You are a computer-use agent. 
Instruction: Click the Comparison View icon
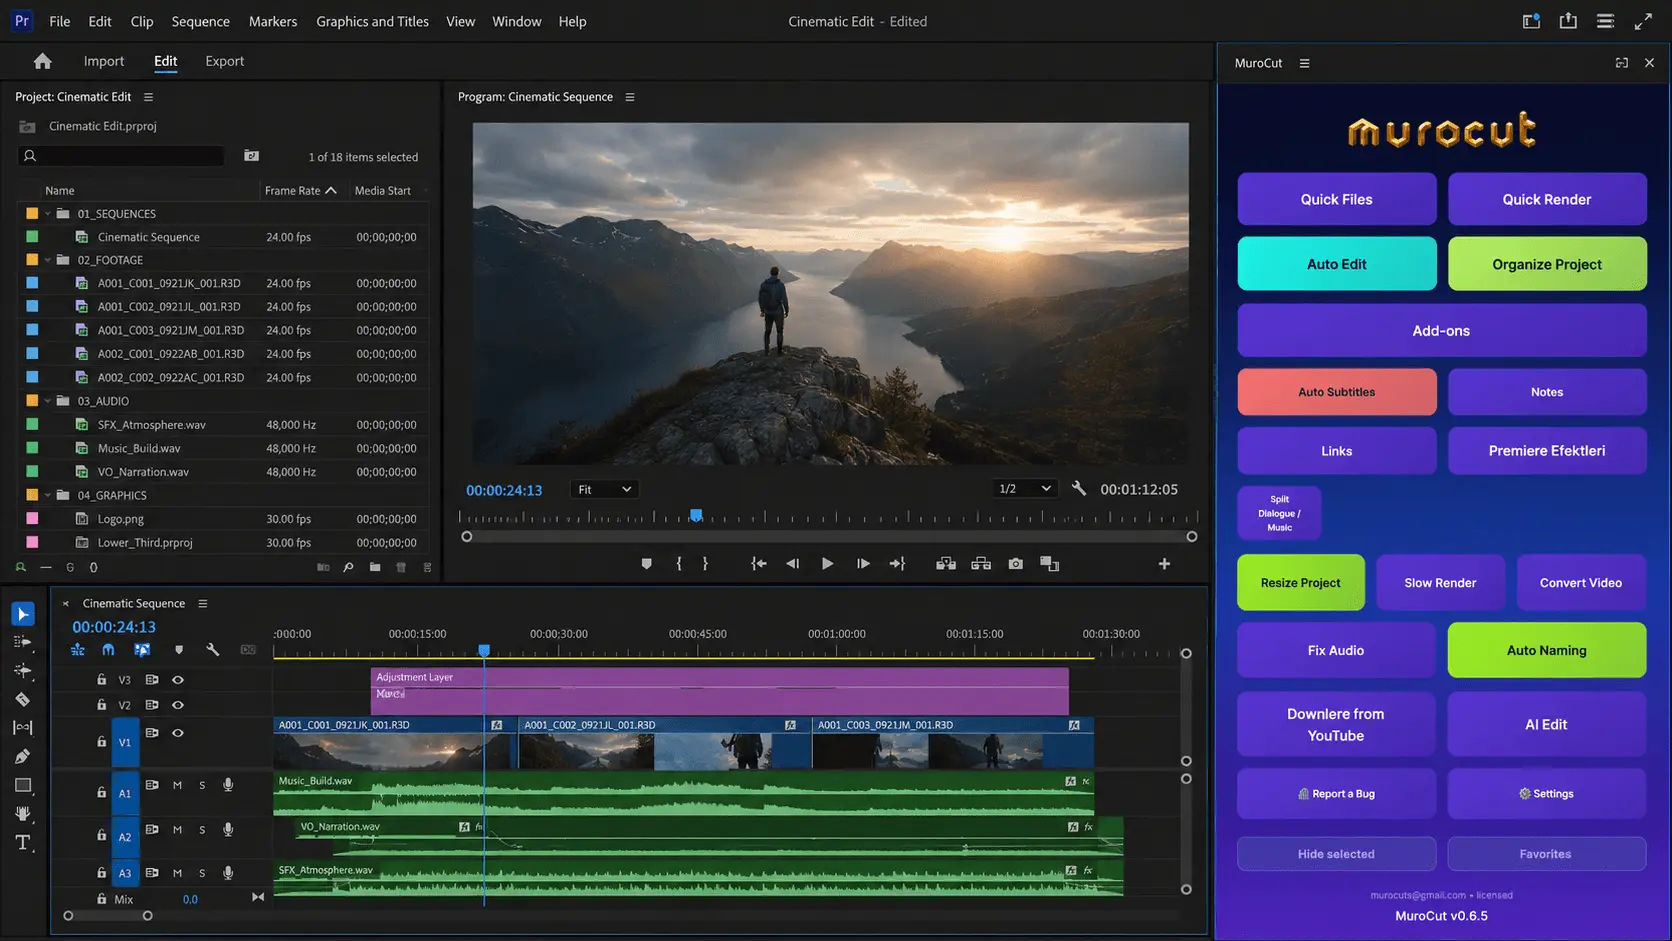[x=1050, y=564]
